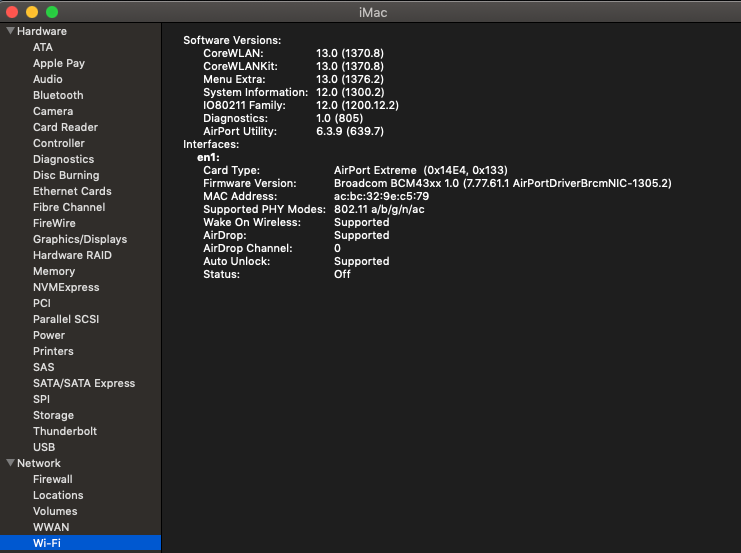Screen dimensions: 741x553
Task: Select the highlighted Wi-Fi entry
Action: coord(47,543)
